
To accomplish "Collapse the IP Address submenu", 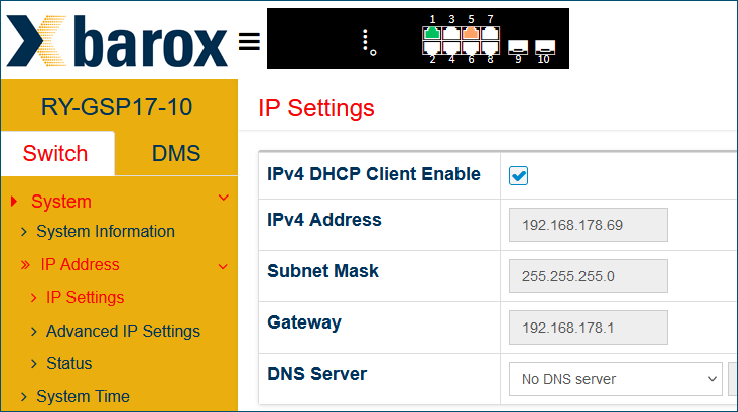I will coord(223,266).
